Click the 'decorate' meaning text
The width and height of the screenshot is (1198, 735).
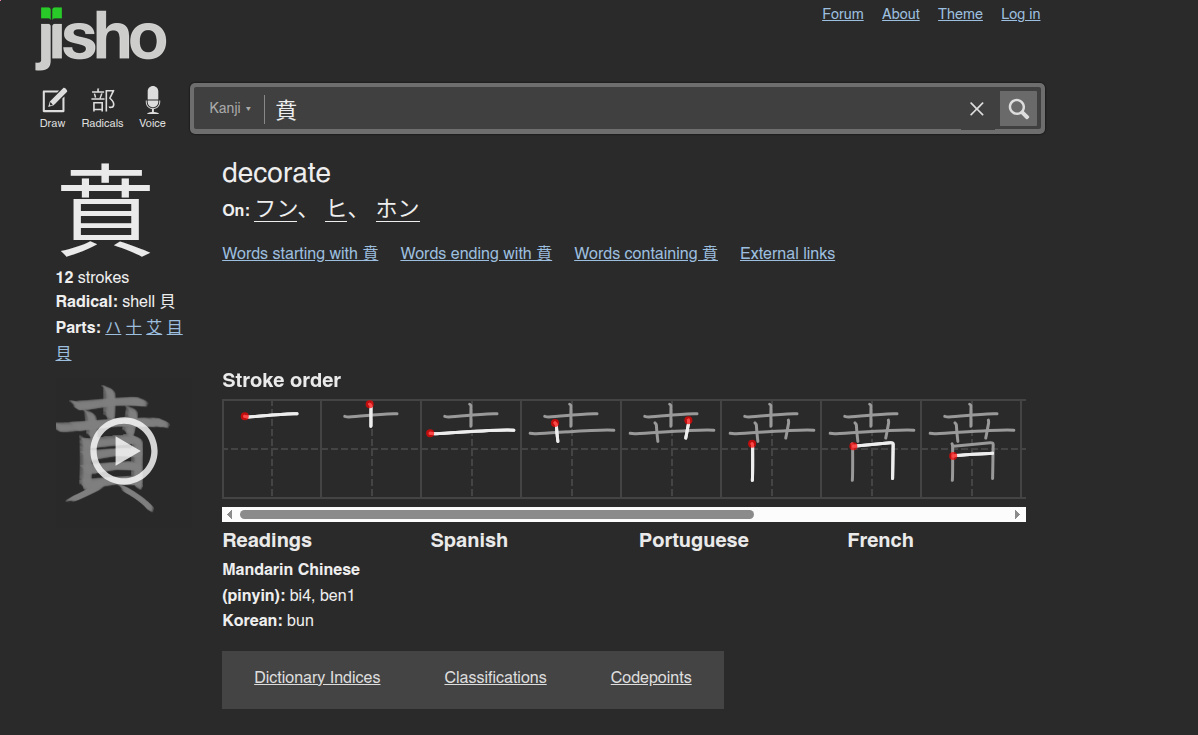tap(277, 173)
